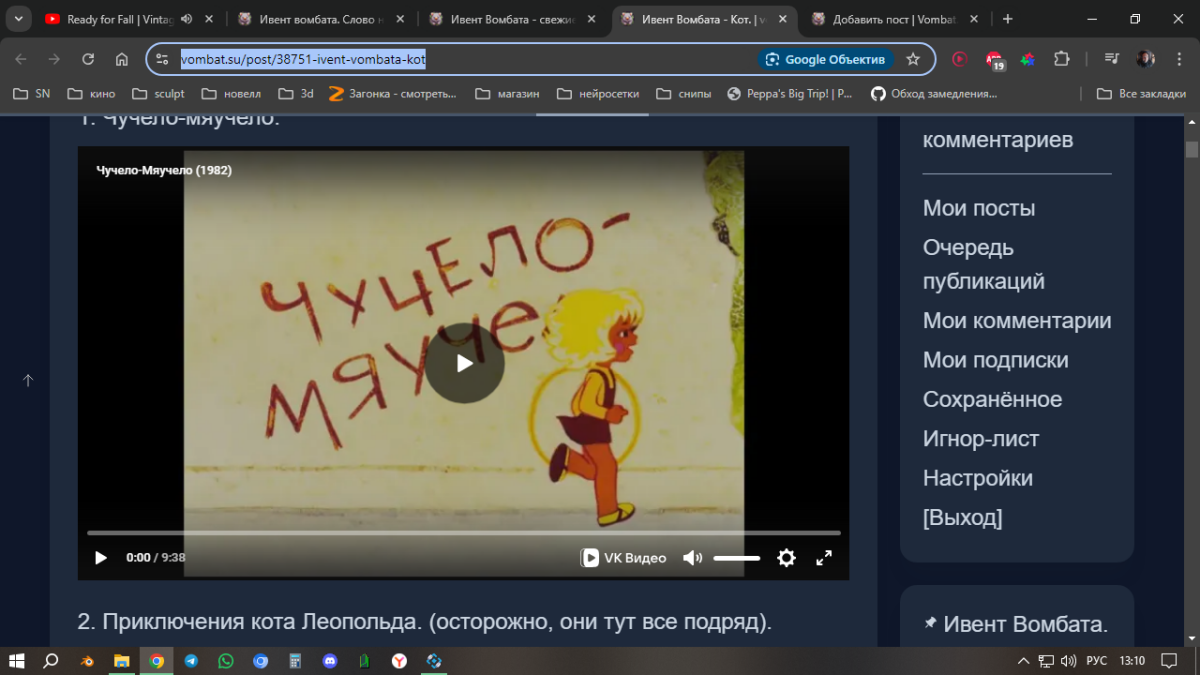Bookmark this page with the star
Viewport: 1200px width, 675px height.
pos(913,59)
